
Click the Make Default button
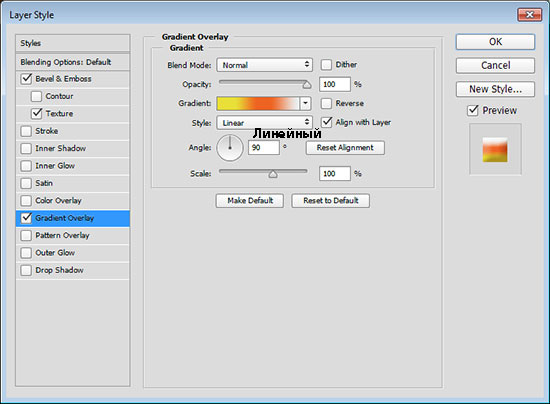250,201
